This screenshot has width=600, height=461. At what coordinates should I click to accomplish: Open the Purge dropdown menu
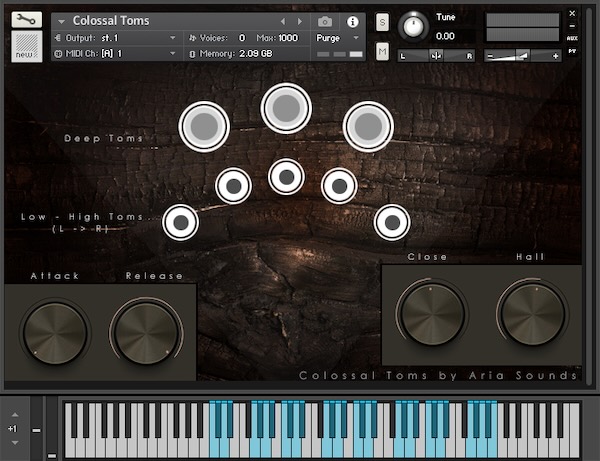[337, 38]
